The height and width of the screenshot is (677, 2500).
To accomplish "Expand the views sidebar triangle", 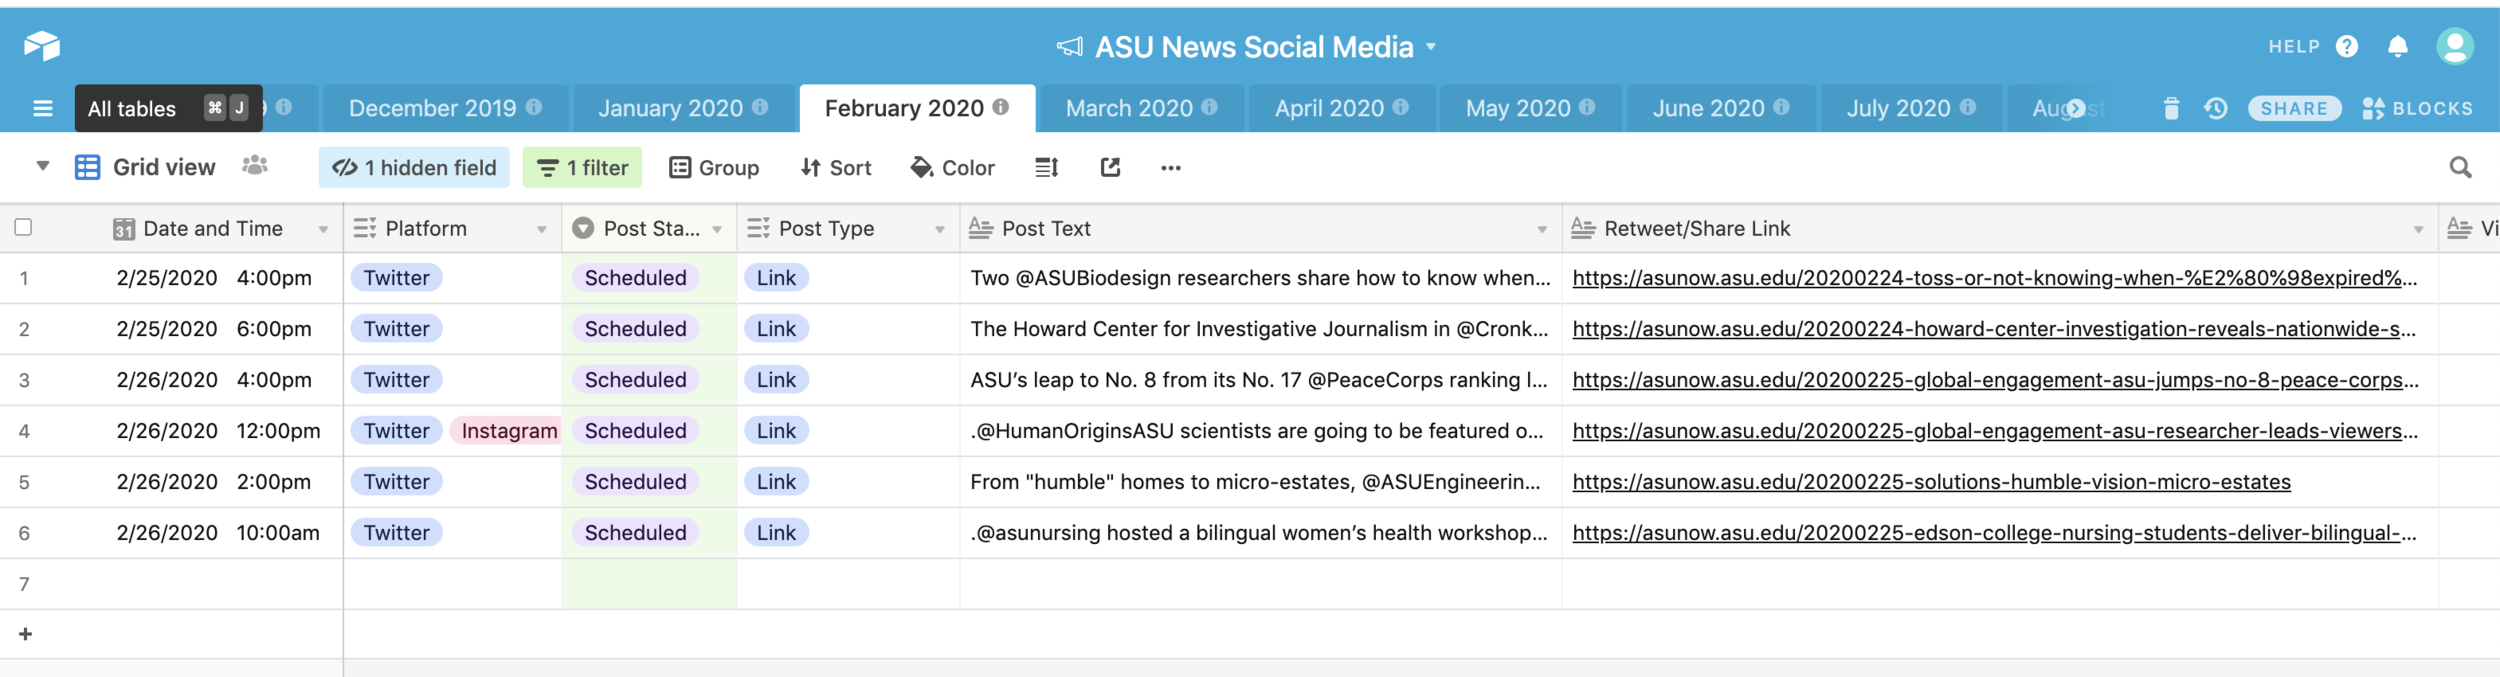I will [43, 166].
